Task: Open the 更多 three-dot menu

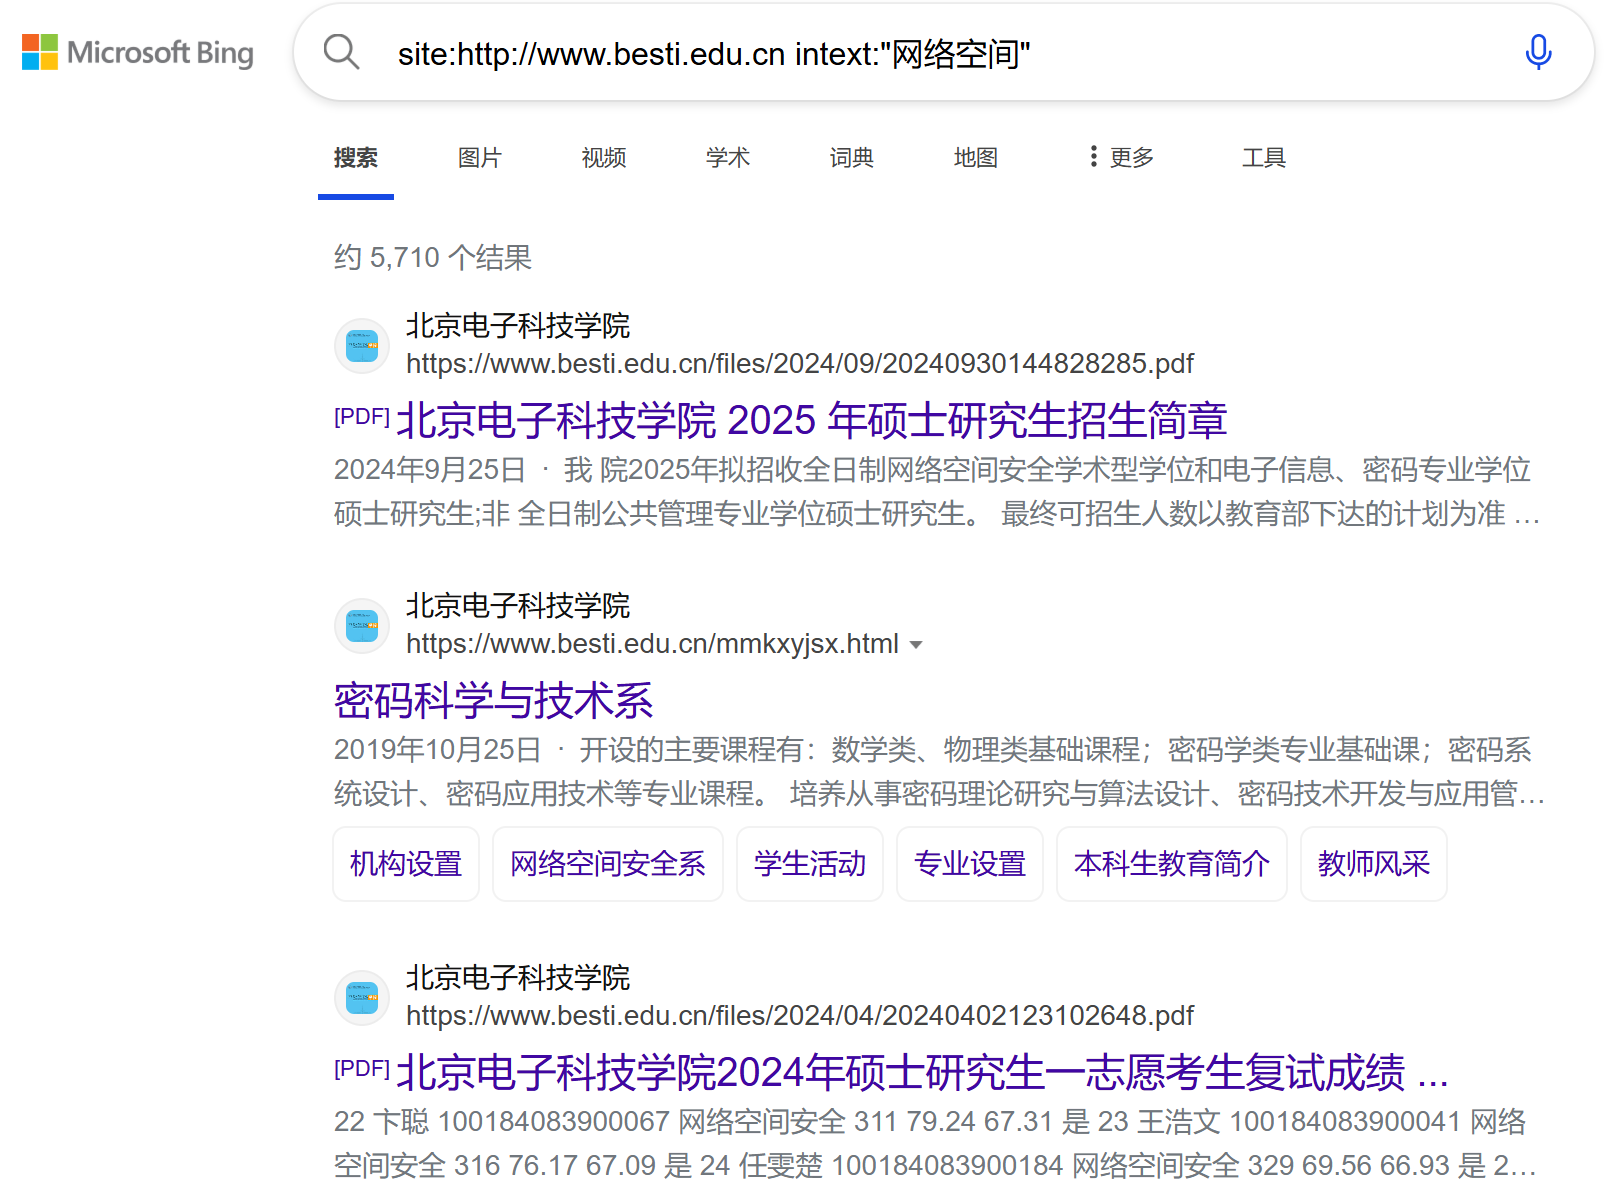Action: tap(1122, 157)
